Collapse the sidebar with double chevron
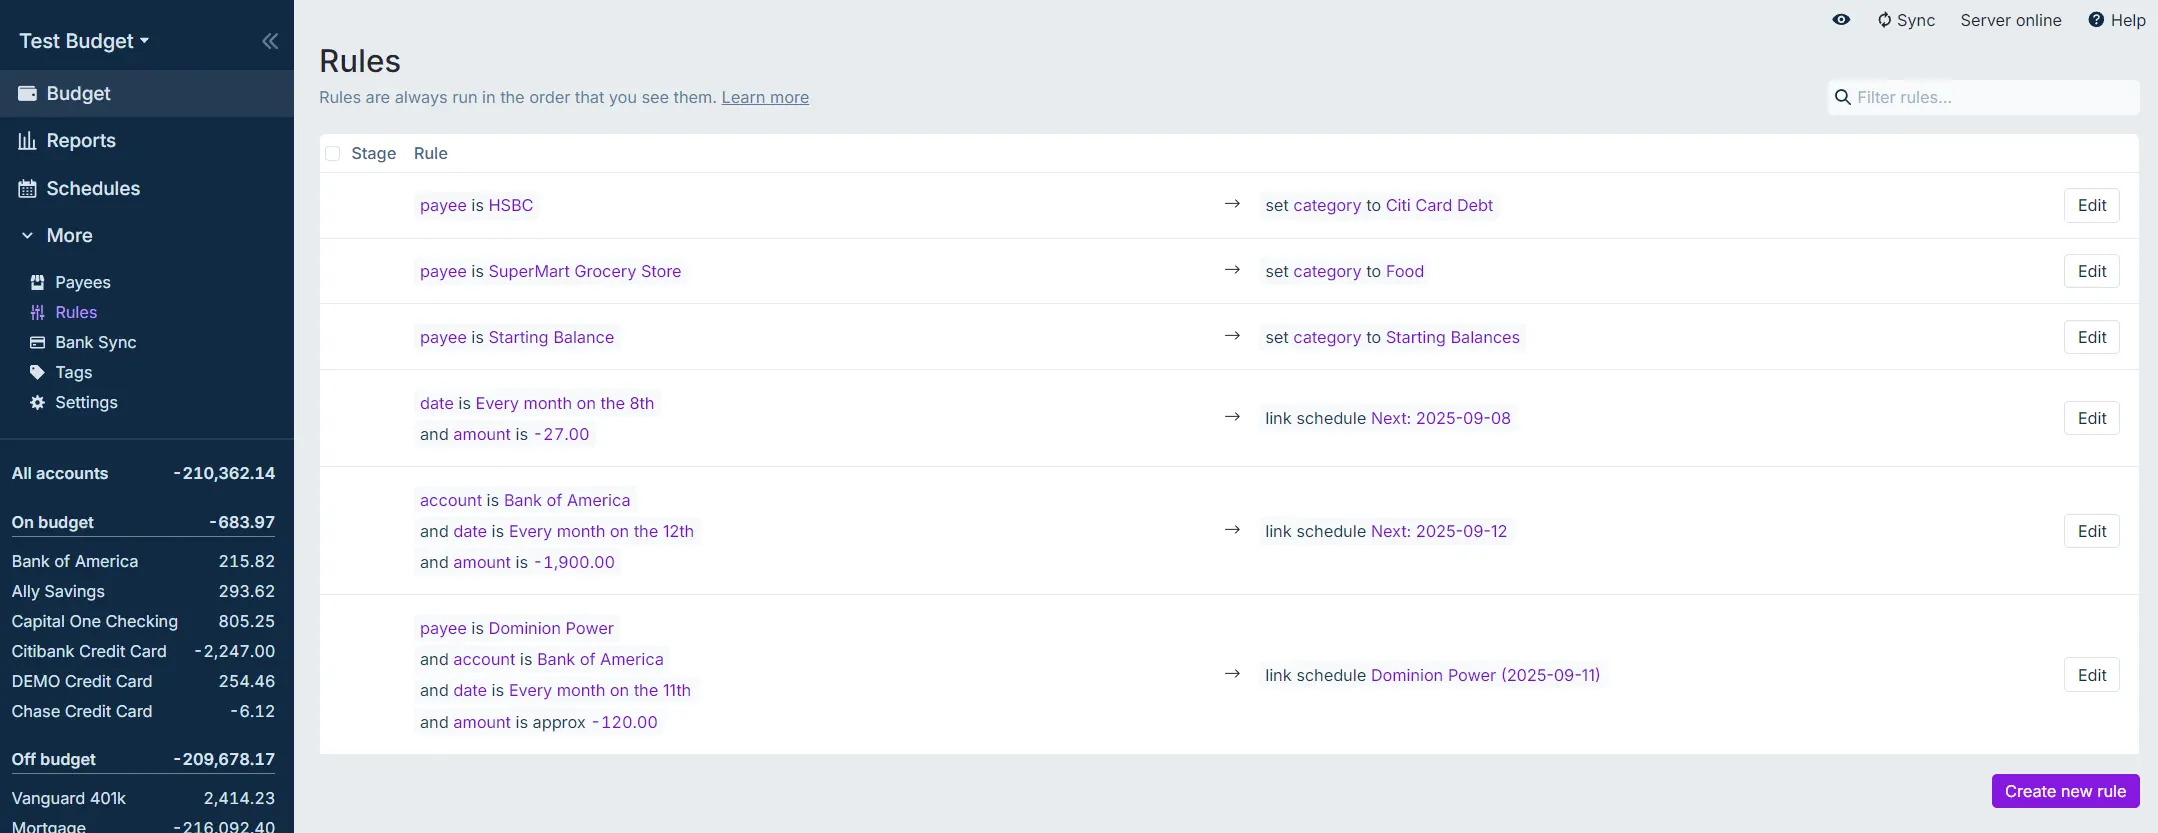2158x833 pixels. (x=270, y=41)
